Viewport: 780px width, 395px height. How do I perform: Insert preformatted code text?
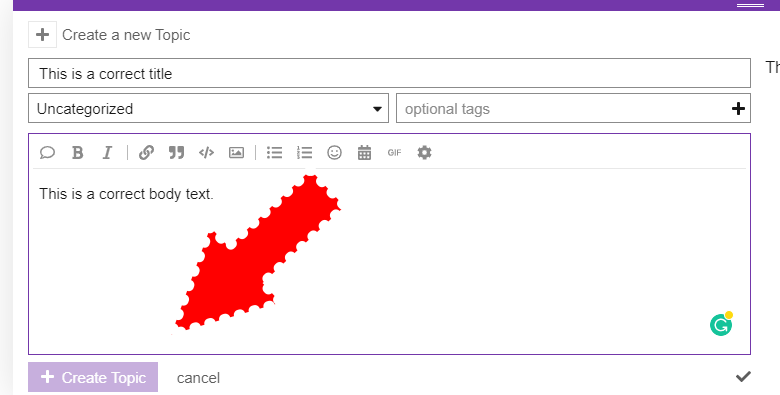pos(206,152)
